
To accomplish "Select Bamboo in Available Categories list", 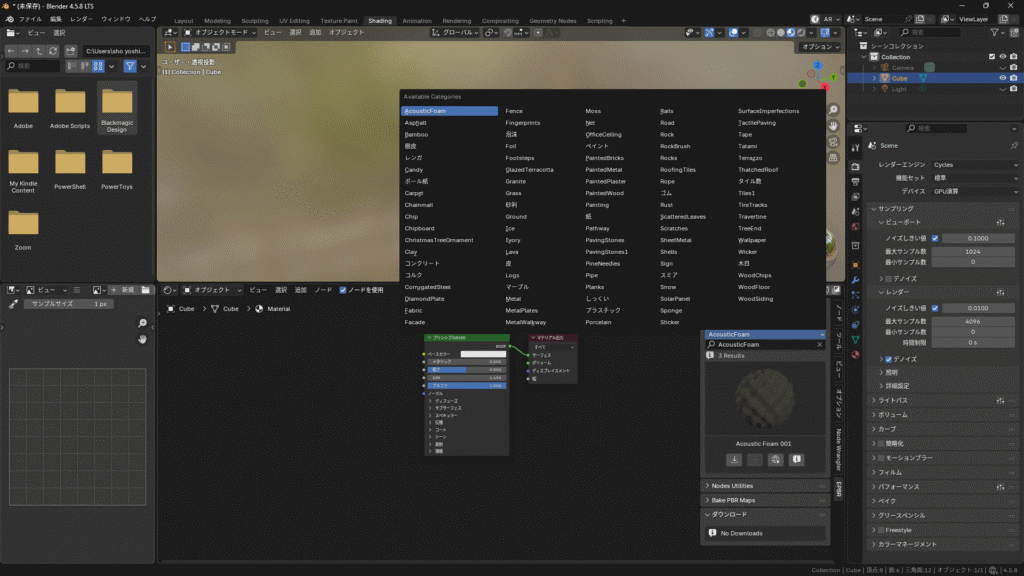I will pyautogui.click(x=416, y=134).
